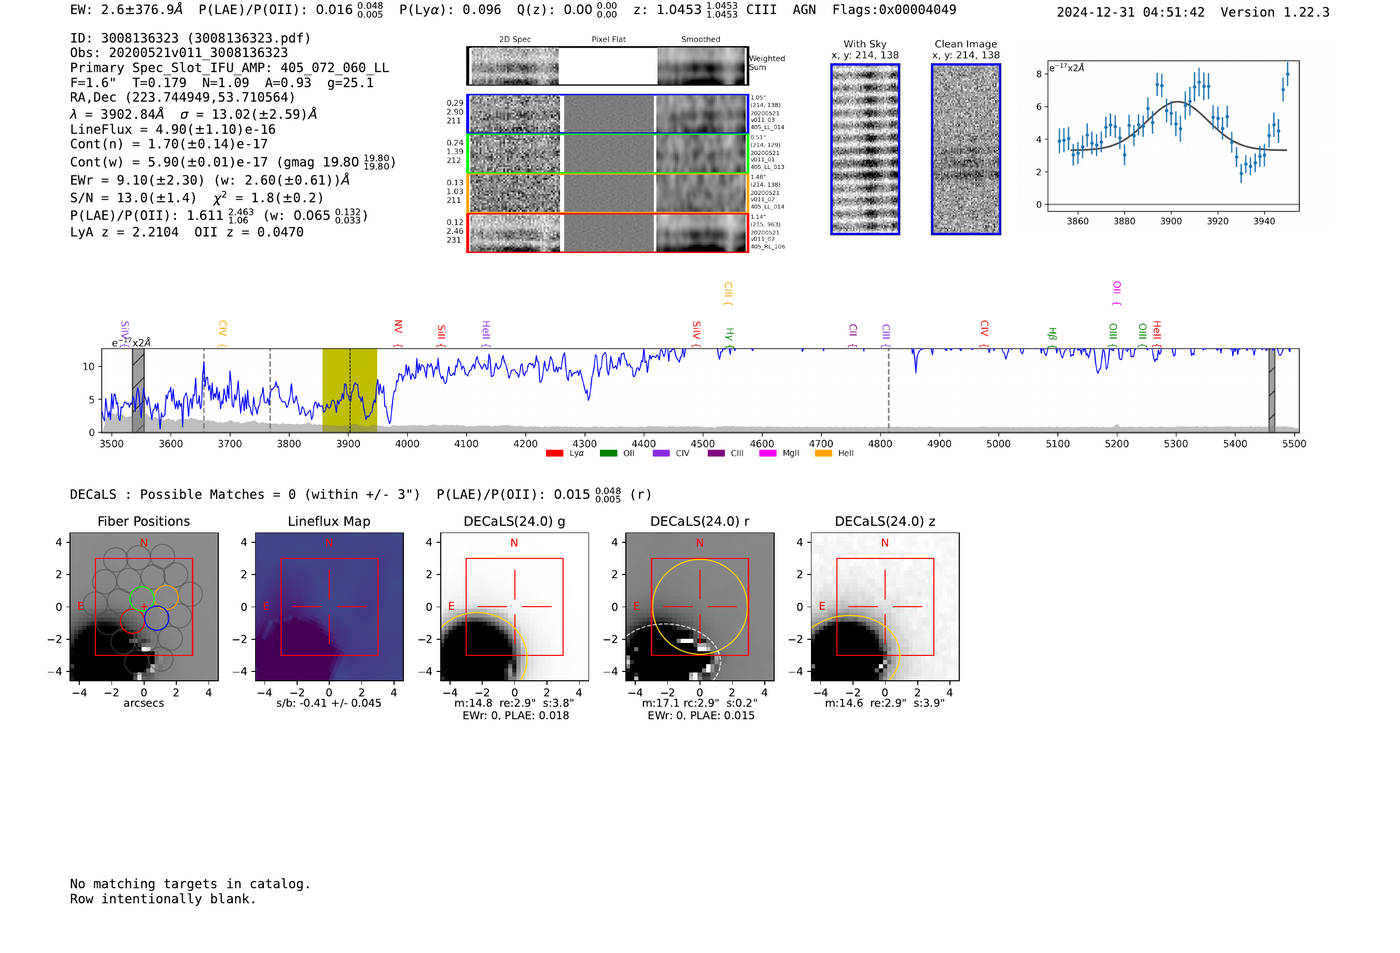
Task: Open the DECaLS(24.0) z image
Action: [x=885, y=607]
